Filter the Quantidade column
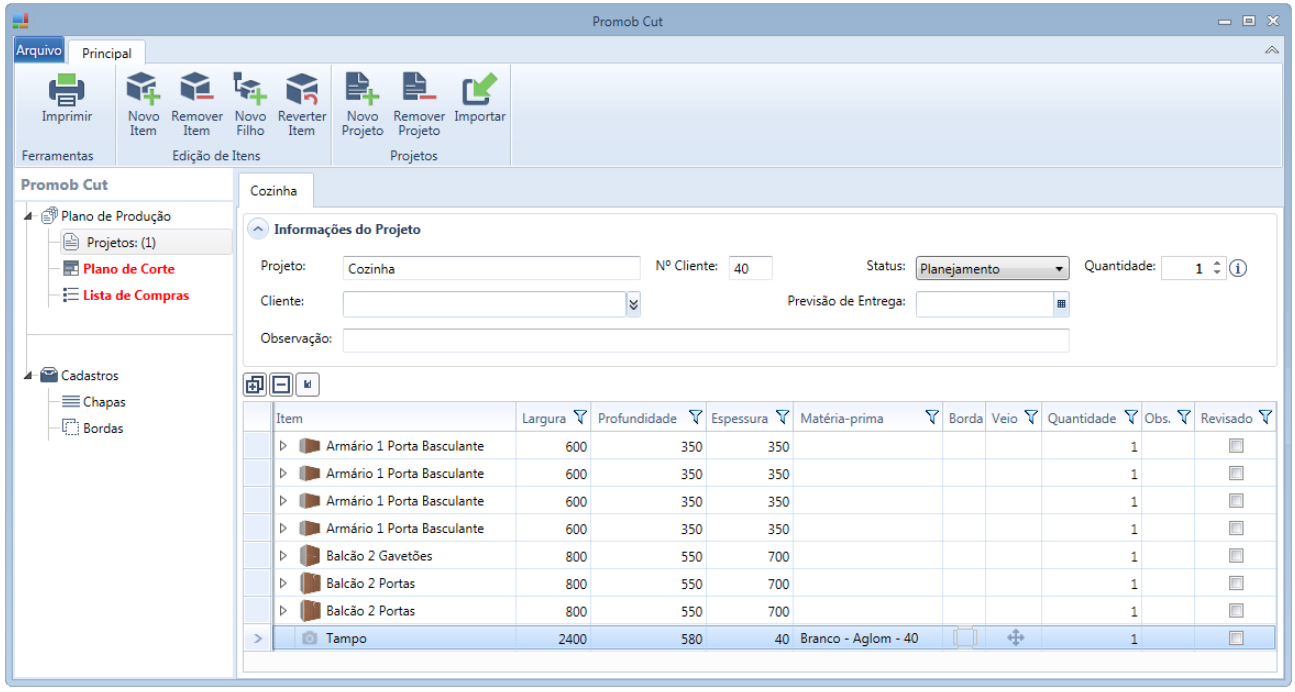 [x=1131, y=418]
